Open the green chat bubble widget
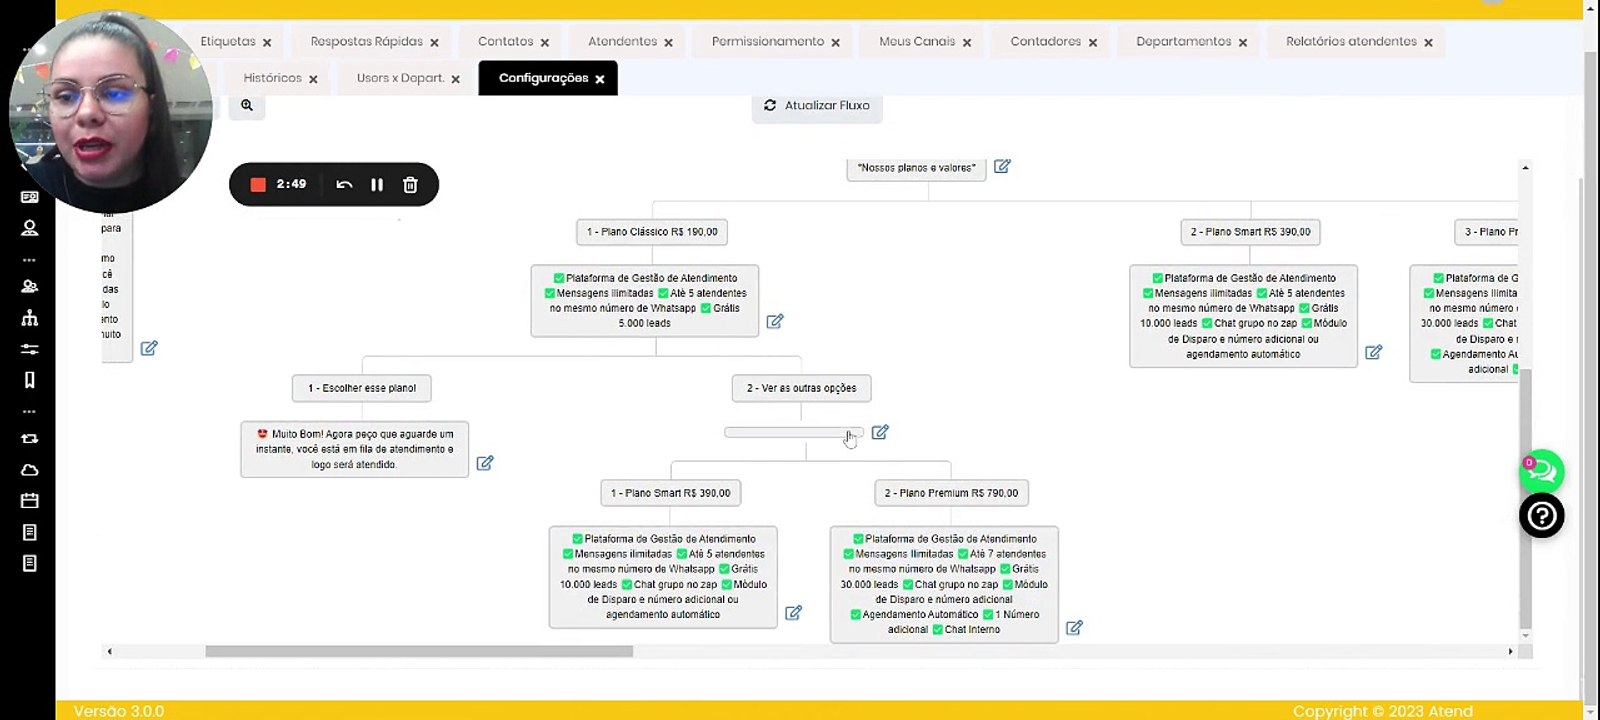The image size is (1600, 720). click(1542, 471)
